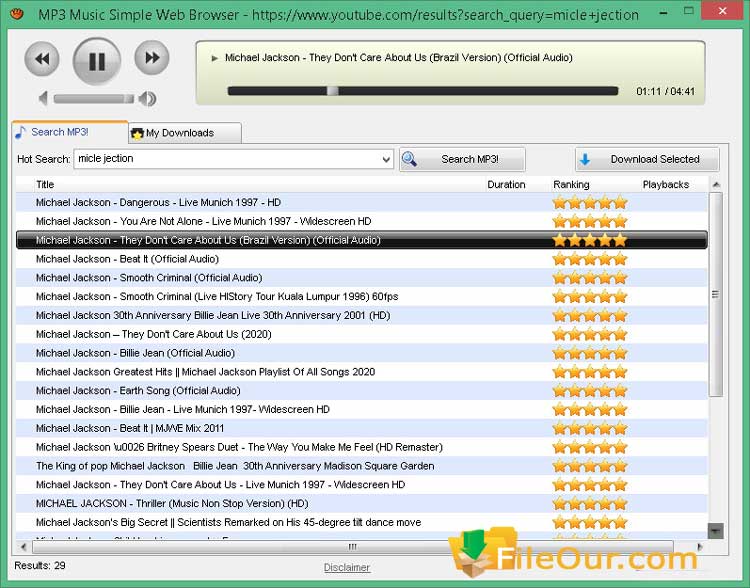
Task: Open the Disclaimer link
Action: (x=347, y=567)
